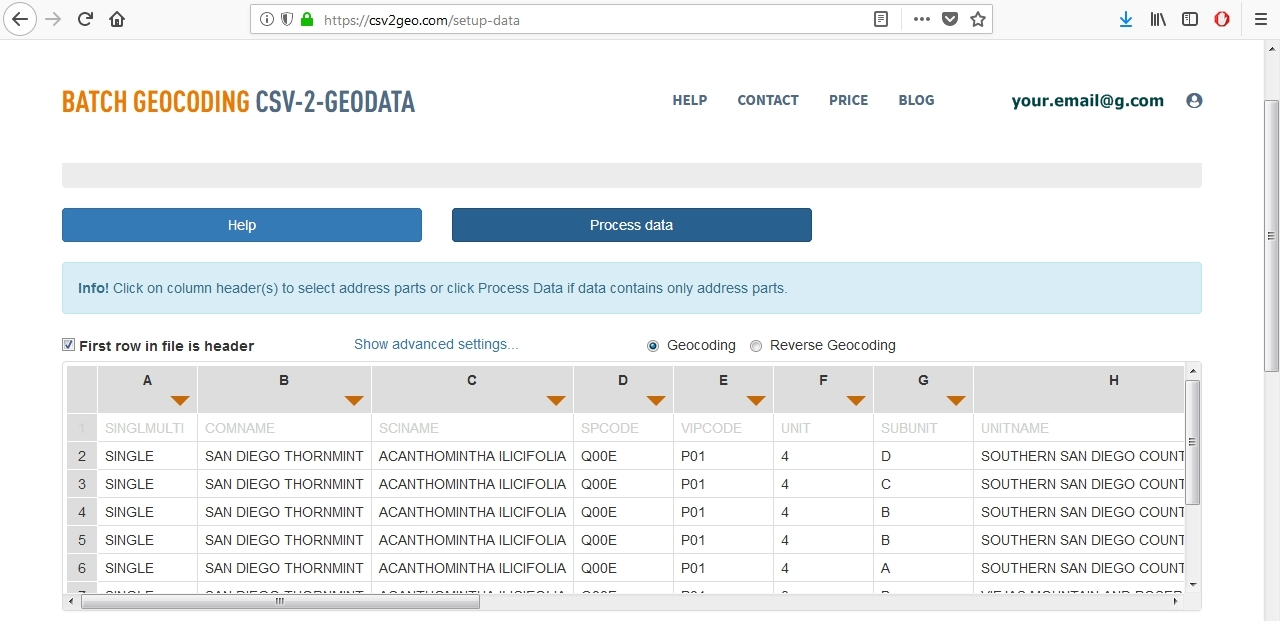Open the BLOG navigation item

[x=916, y=100]
